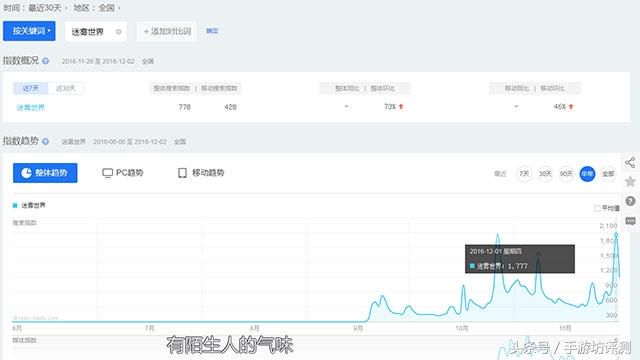
Task: Switch to the PC趋势 tab
Action: click(122, 173)
